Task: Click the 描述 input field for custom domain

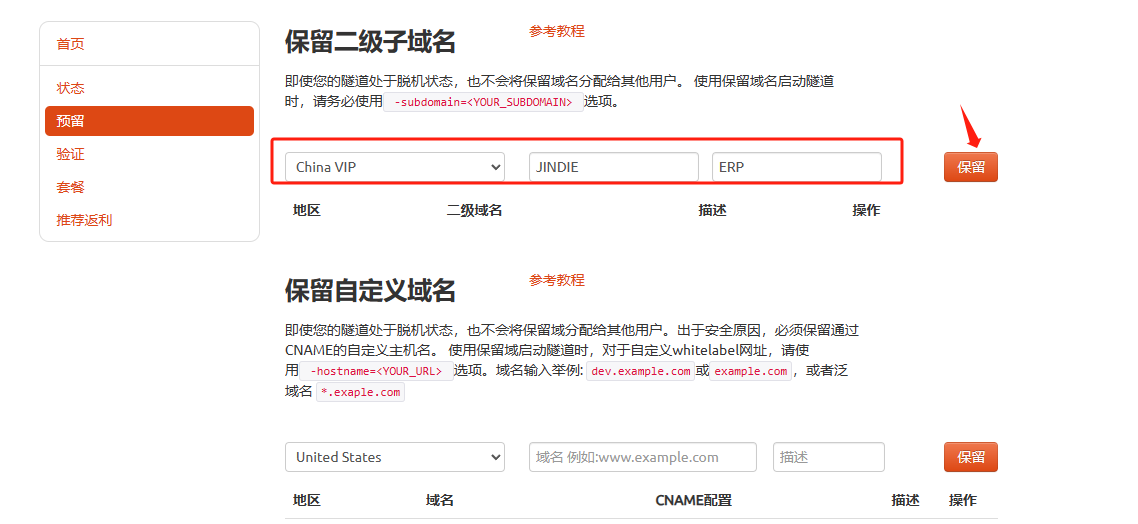Action: (829, 457)
